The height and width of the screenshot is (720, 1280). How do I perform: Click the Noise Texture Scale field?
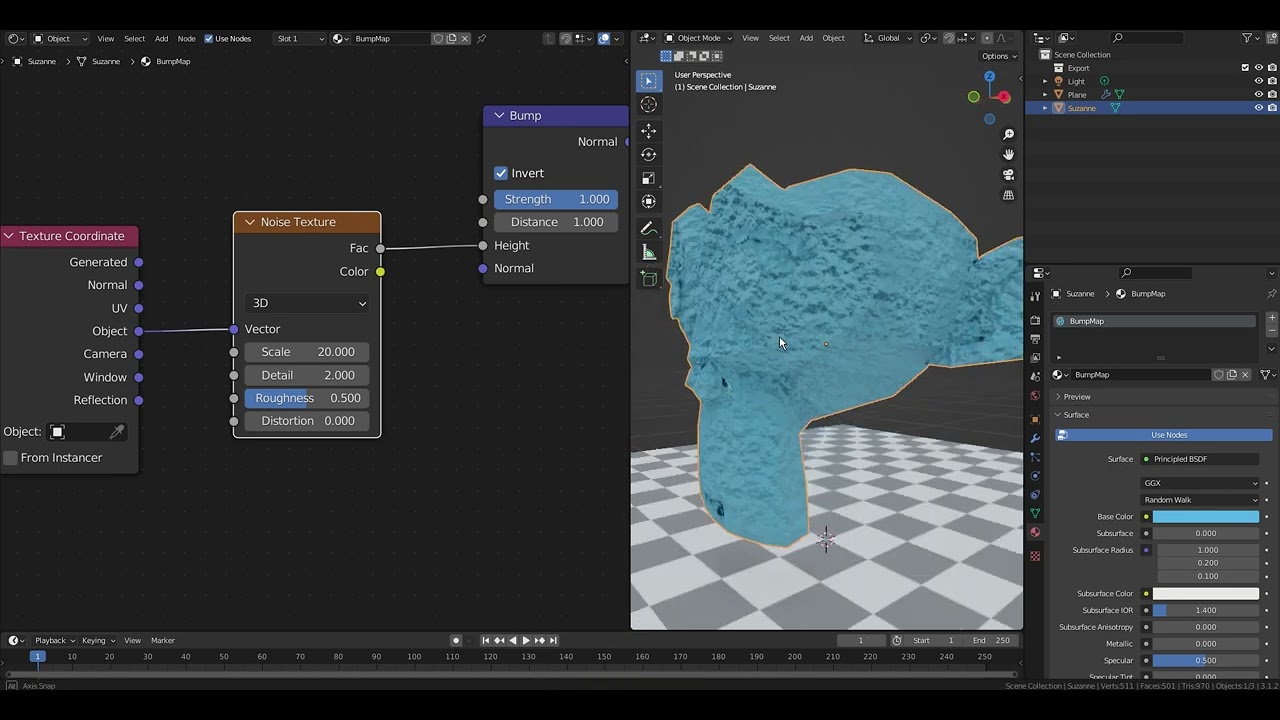tap(307, 352)
